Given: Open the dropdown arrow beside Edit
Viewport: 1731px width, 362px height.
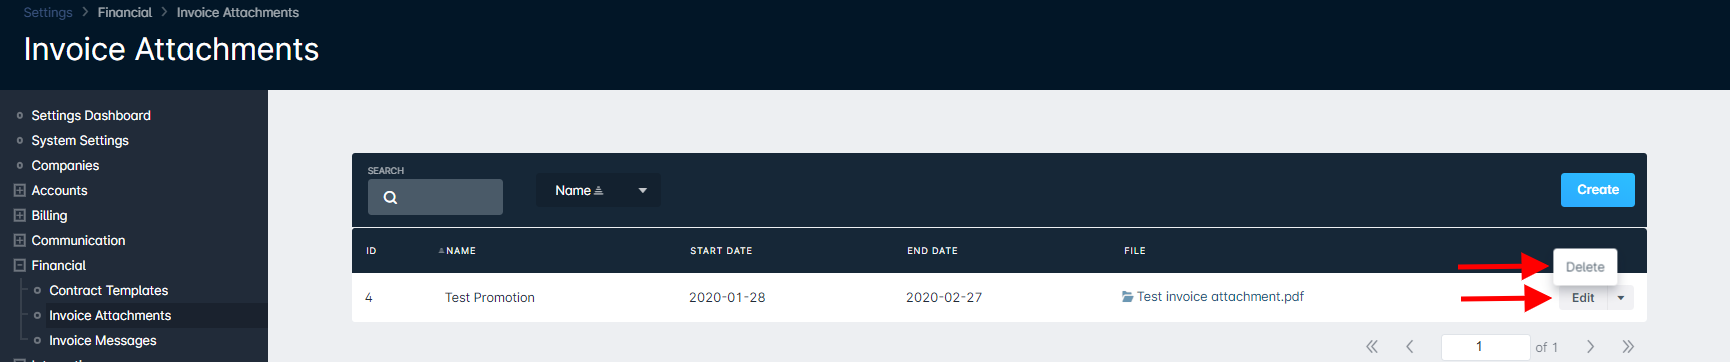Looking at the screenshot, I should click(x=1621, y=298).
